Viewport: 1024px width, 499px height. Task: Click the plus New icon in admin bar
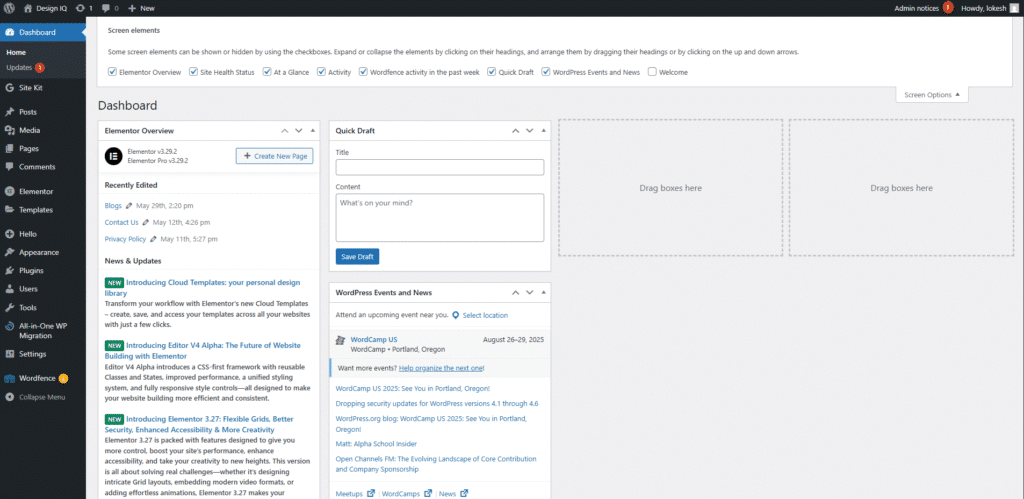(x=131, y=8)
